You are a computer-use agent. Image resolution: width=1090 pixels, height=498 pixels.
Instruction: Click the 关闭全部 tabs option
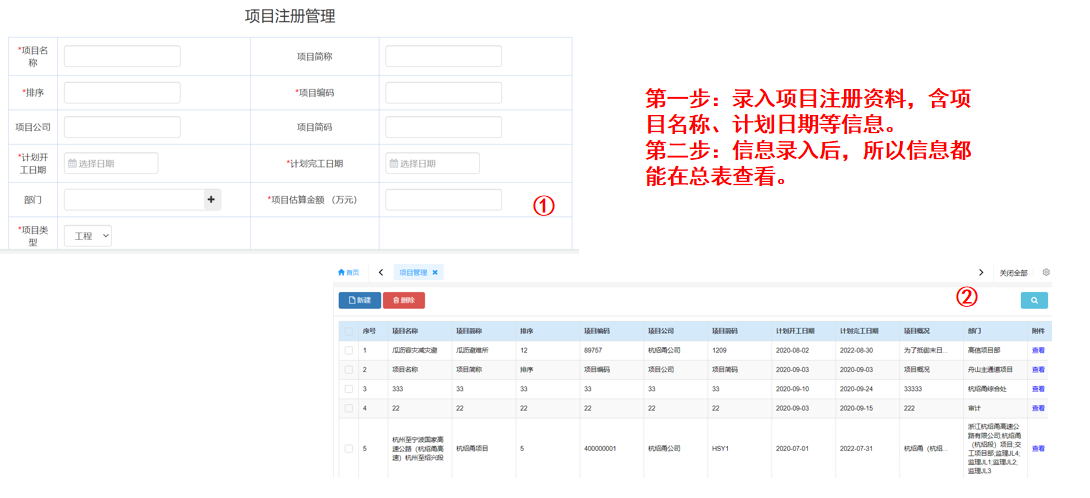pos(1013,273)
